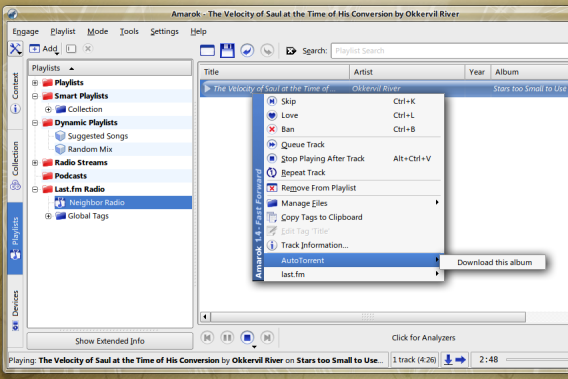Click the playlist horizontal scrollbar thumb
The width and height of the screenshot is (568, 379).
pos(368,317)
